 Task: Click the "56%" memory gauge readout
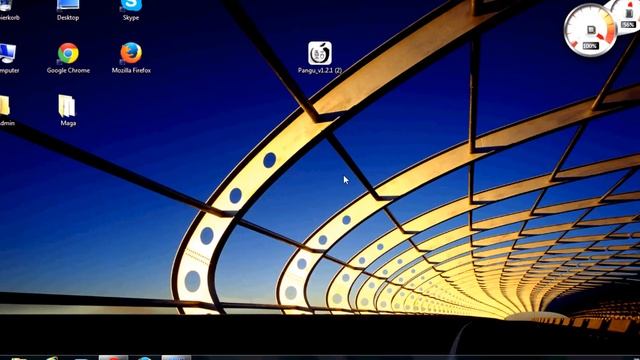629,24
